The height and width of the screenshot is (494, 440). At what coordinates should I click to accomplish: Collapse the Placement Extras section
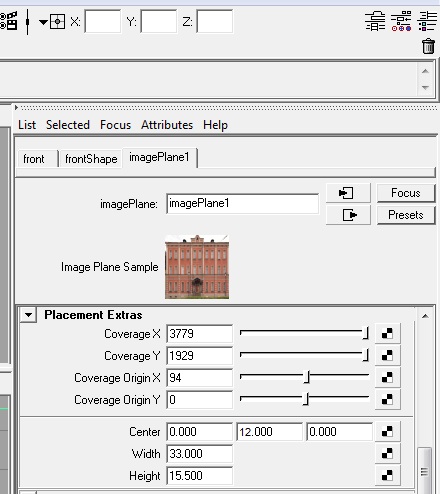tap(28, 315)
